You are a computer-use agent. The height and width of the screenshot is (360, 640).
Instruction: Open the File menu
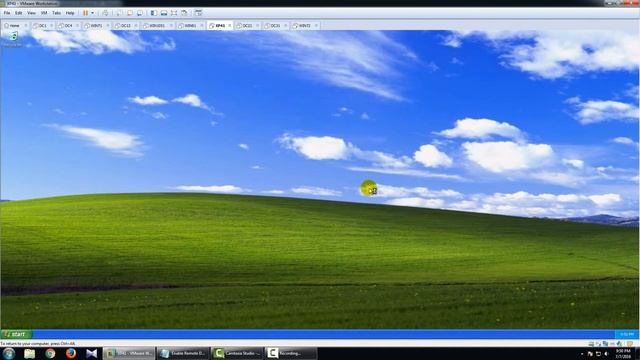tap(7, 13)
